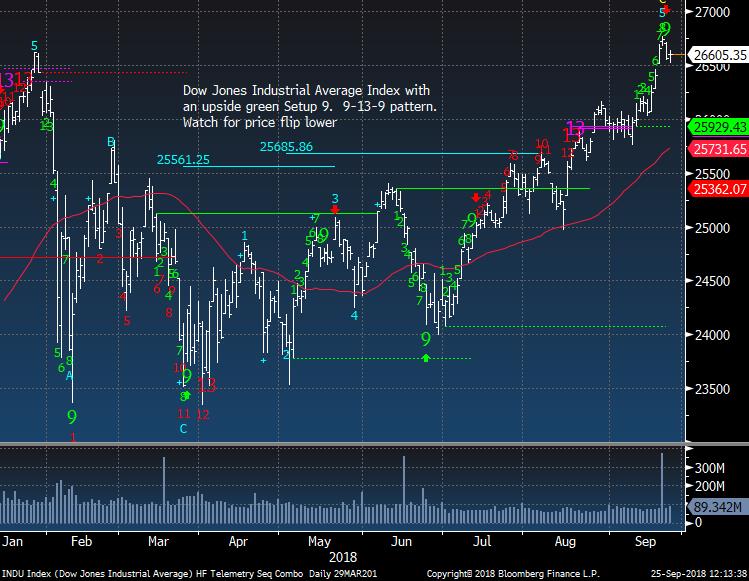749x581 pixels.
Task: Click the cyan C label in March
Action: point(183,429)
